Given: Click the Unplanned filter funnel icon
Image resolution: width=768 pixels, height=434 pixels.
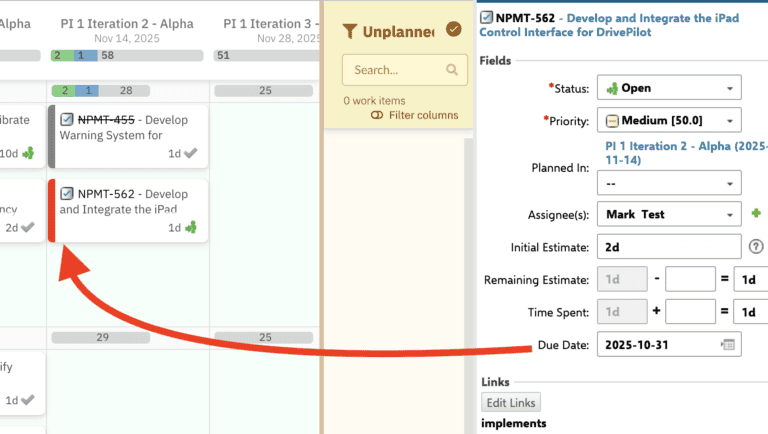Looking at the screenshot, I should coord(349,31).
